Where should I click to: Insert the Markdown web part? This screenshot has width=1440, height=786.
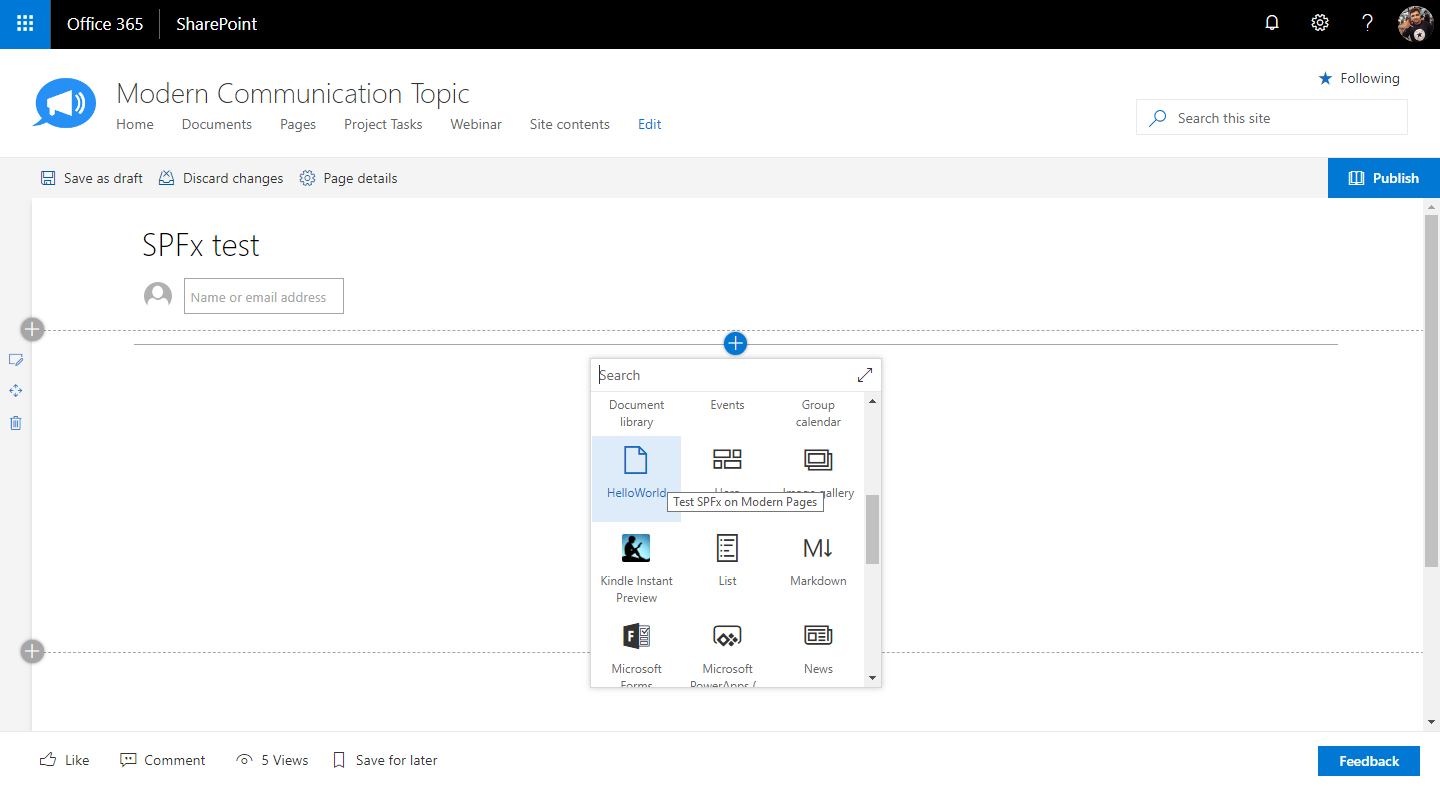pyautogui.click(x=818, y=559)
